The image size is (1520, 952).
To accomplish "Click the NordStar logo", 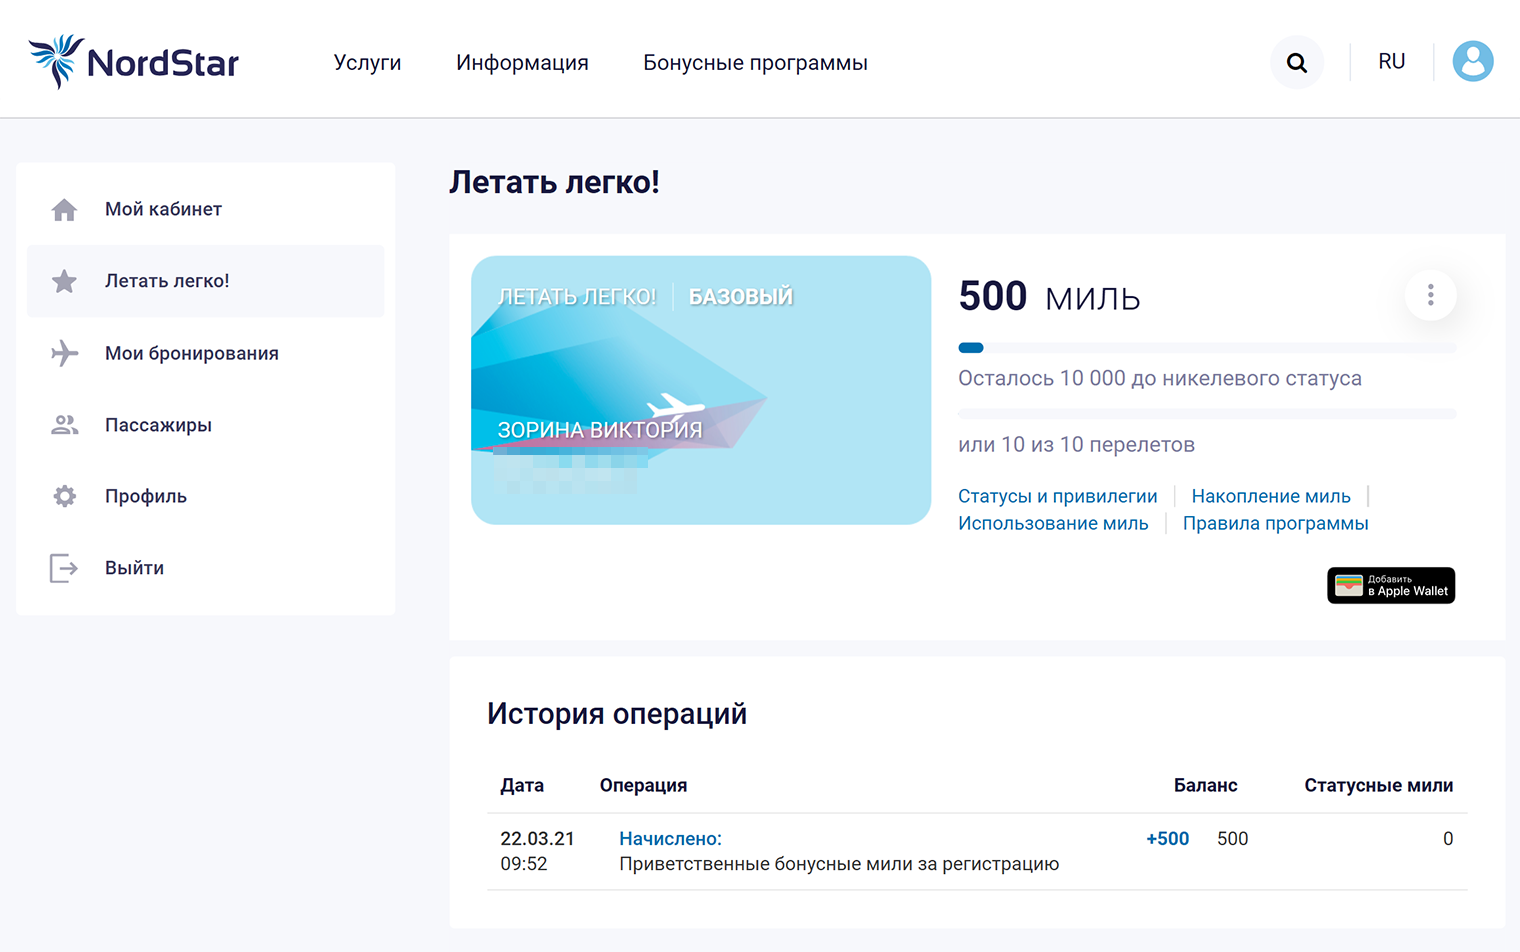I will point(133,60).
